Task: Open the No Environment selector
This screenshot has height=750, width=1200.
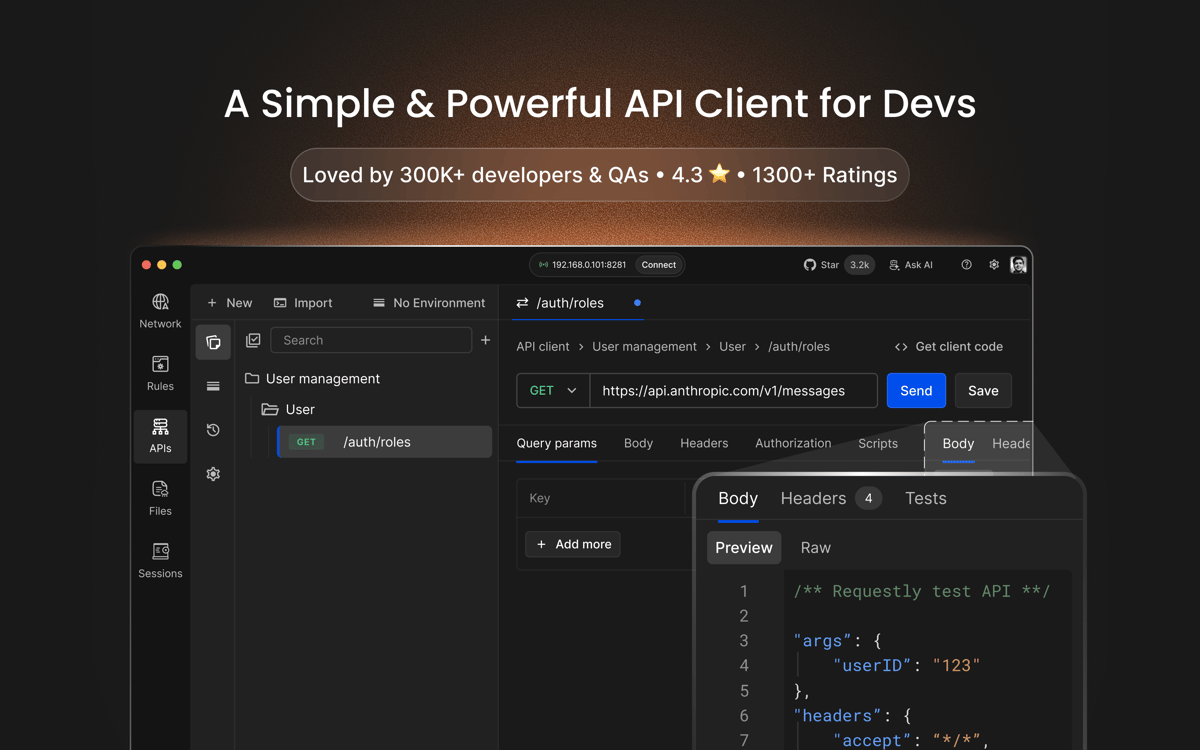Action: (428, 303)
